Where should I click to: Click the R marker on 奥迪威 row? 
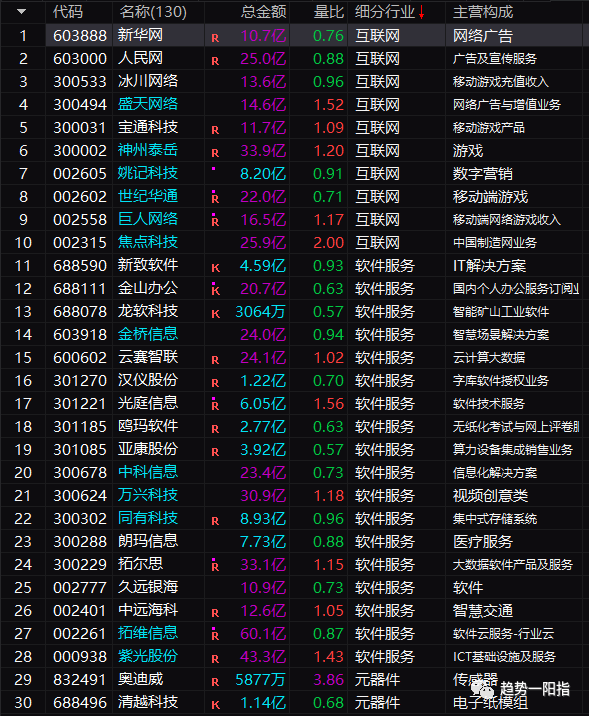[215, 682]
